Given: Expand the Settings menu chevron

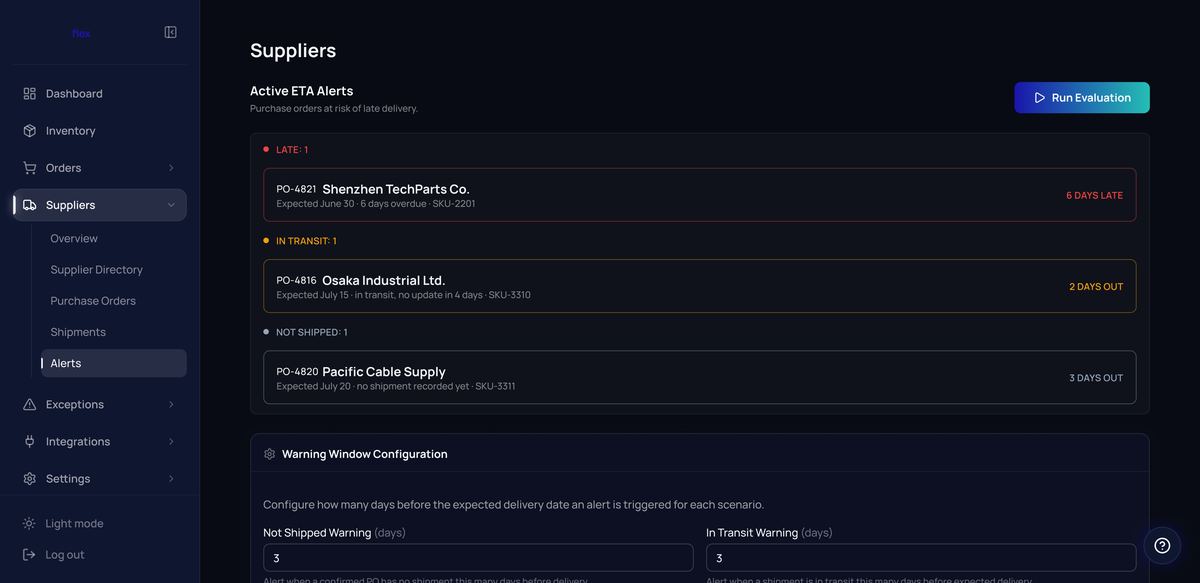Looking at the screenshot, I should (171, 478).
